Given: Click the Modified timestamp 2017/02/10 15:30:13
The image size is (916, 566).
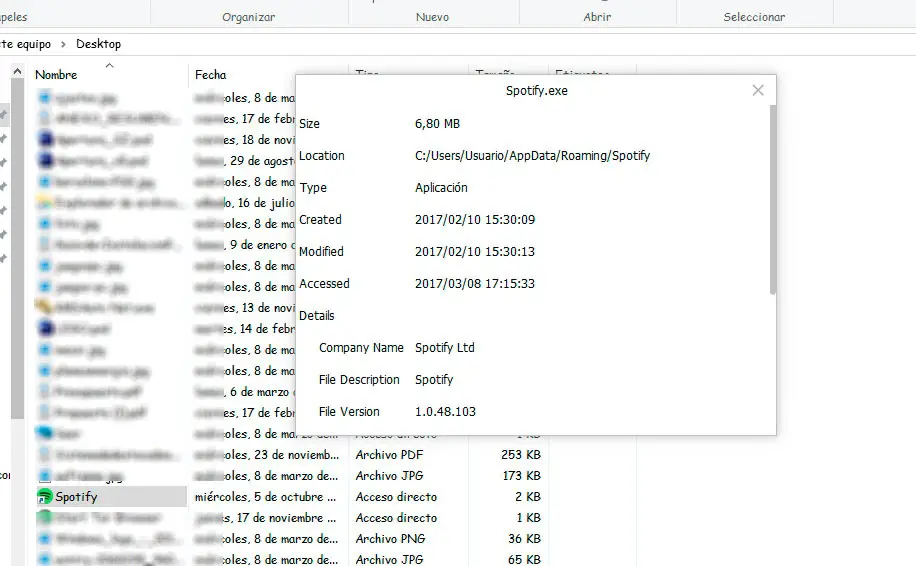Looking at the screenshot, I should coord(475,252).
